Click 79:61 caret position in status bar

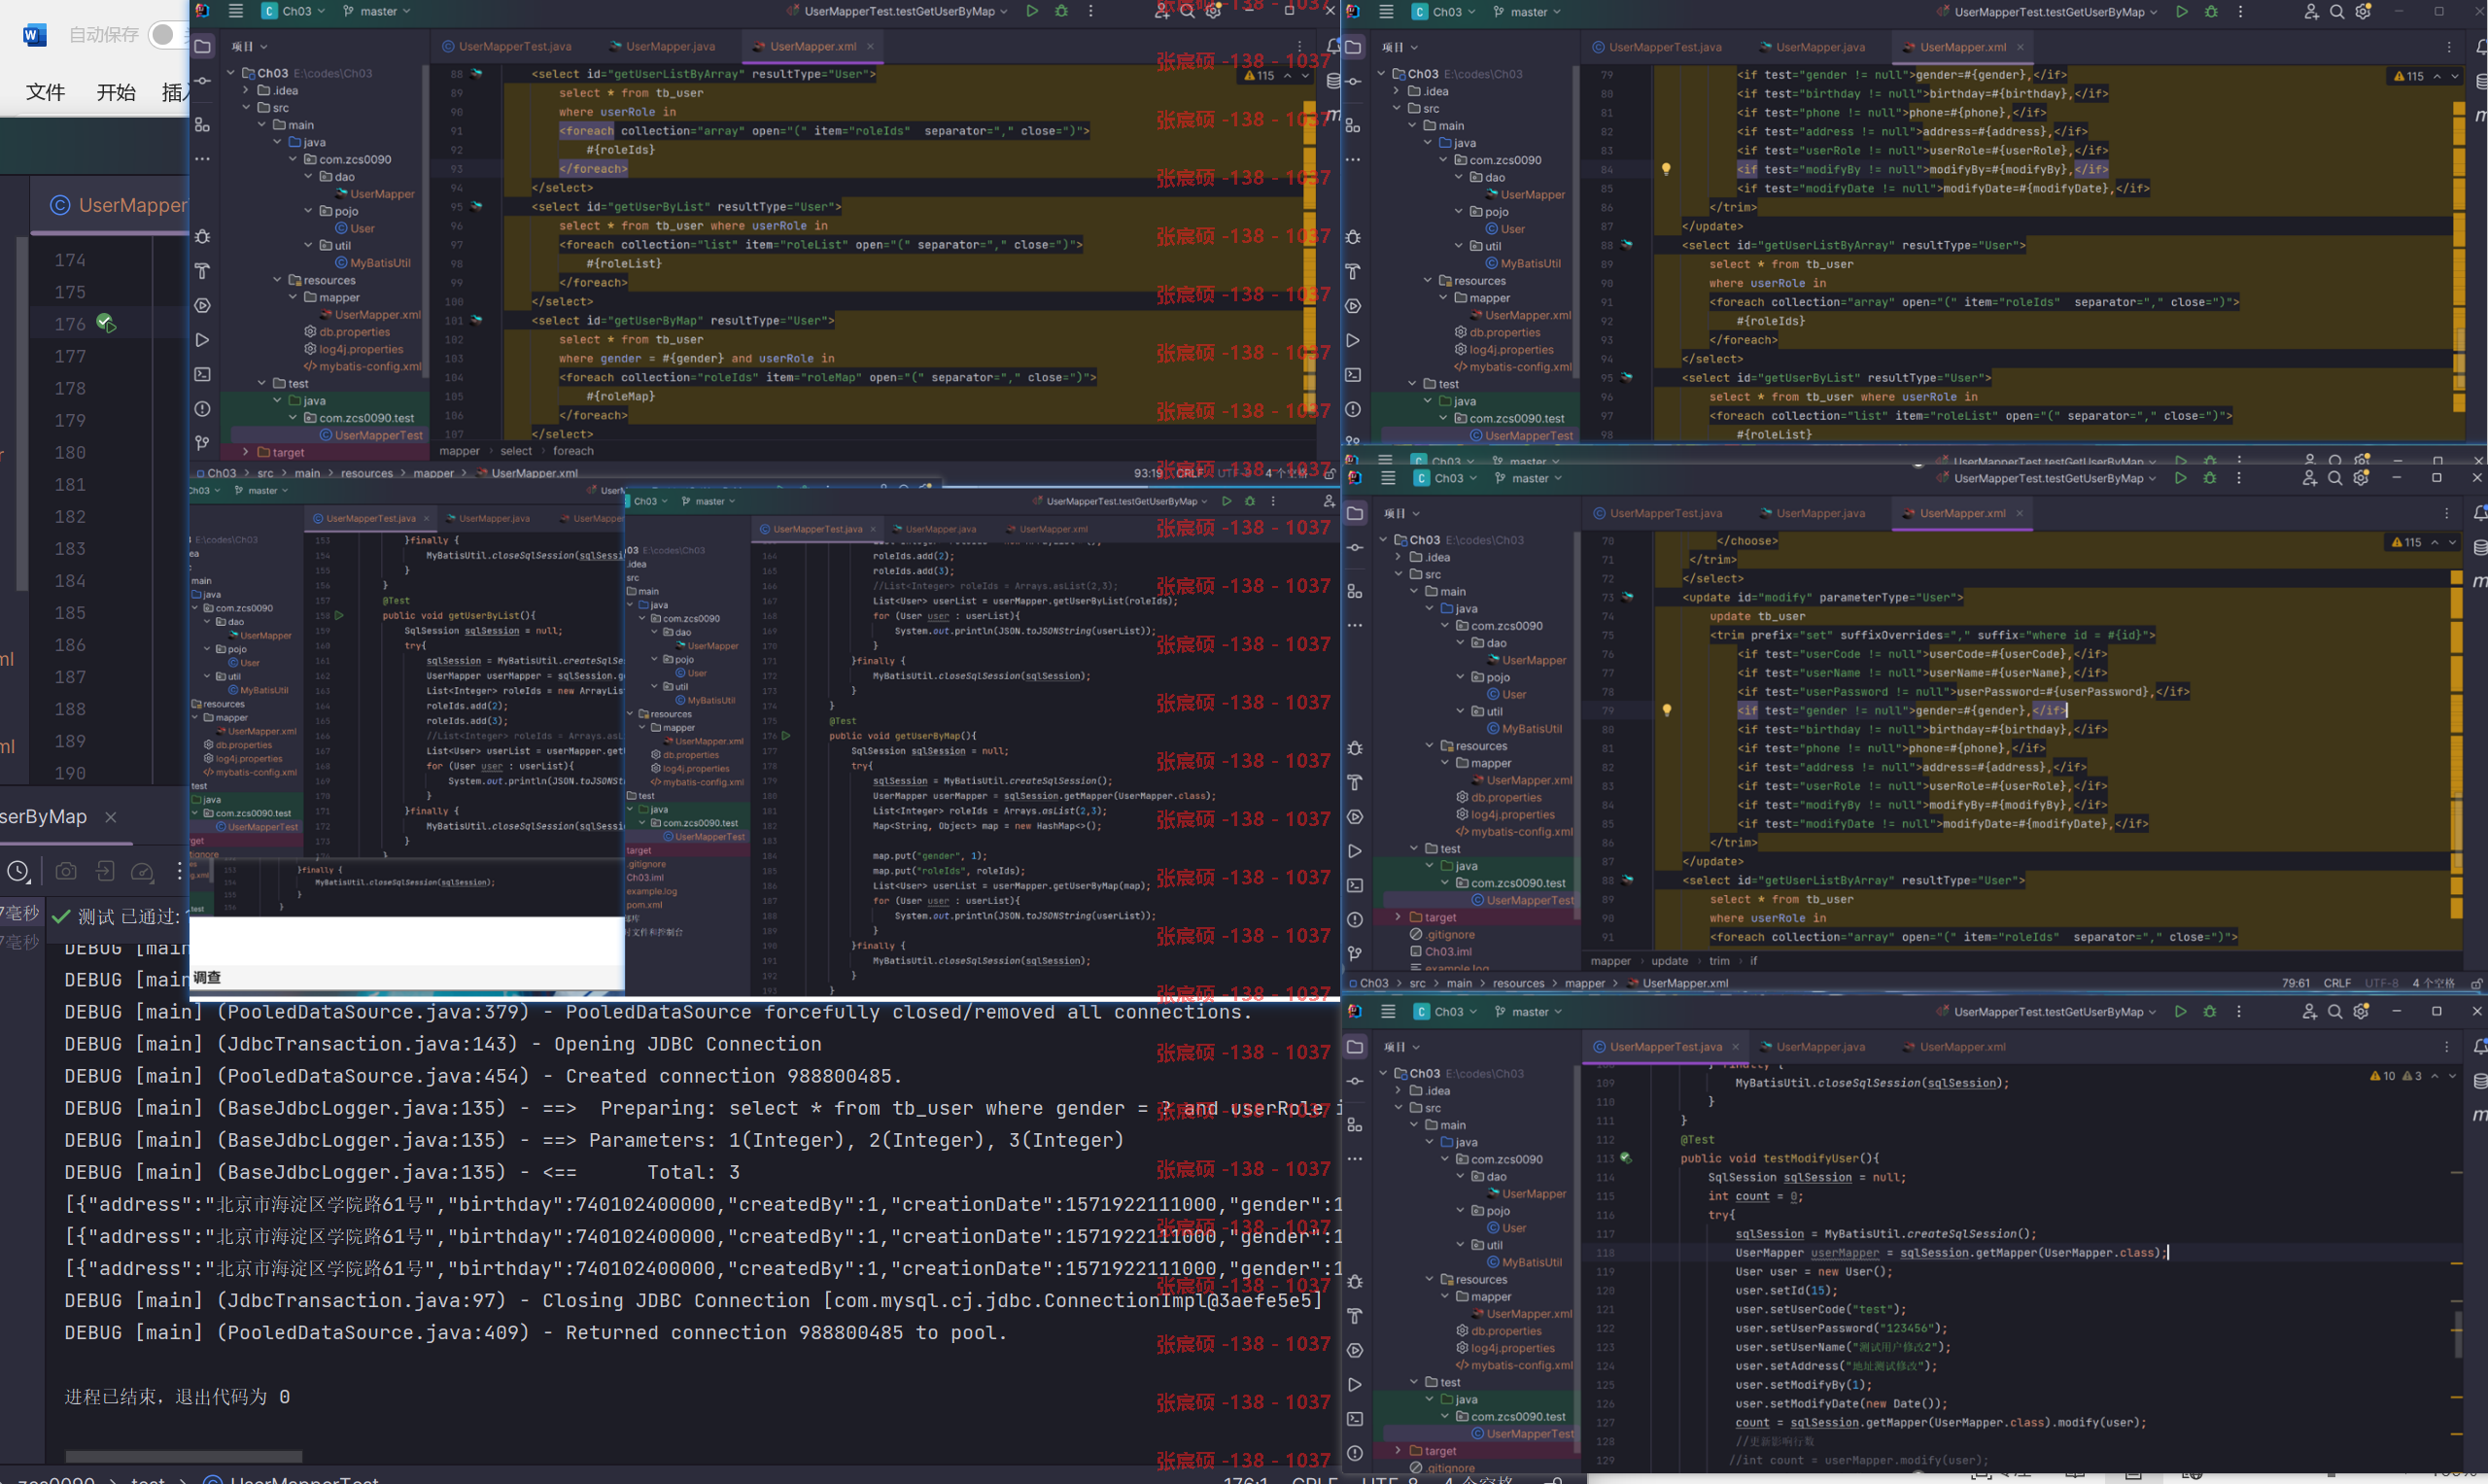point(2295,983)
